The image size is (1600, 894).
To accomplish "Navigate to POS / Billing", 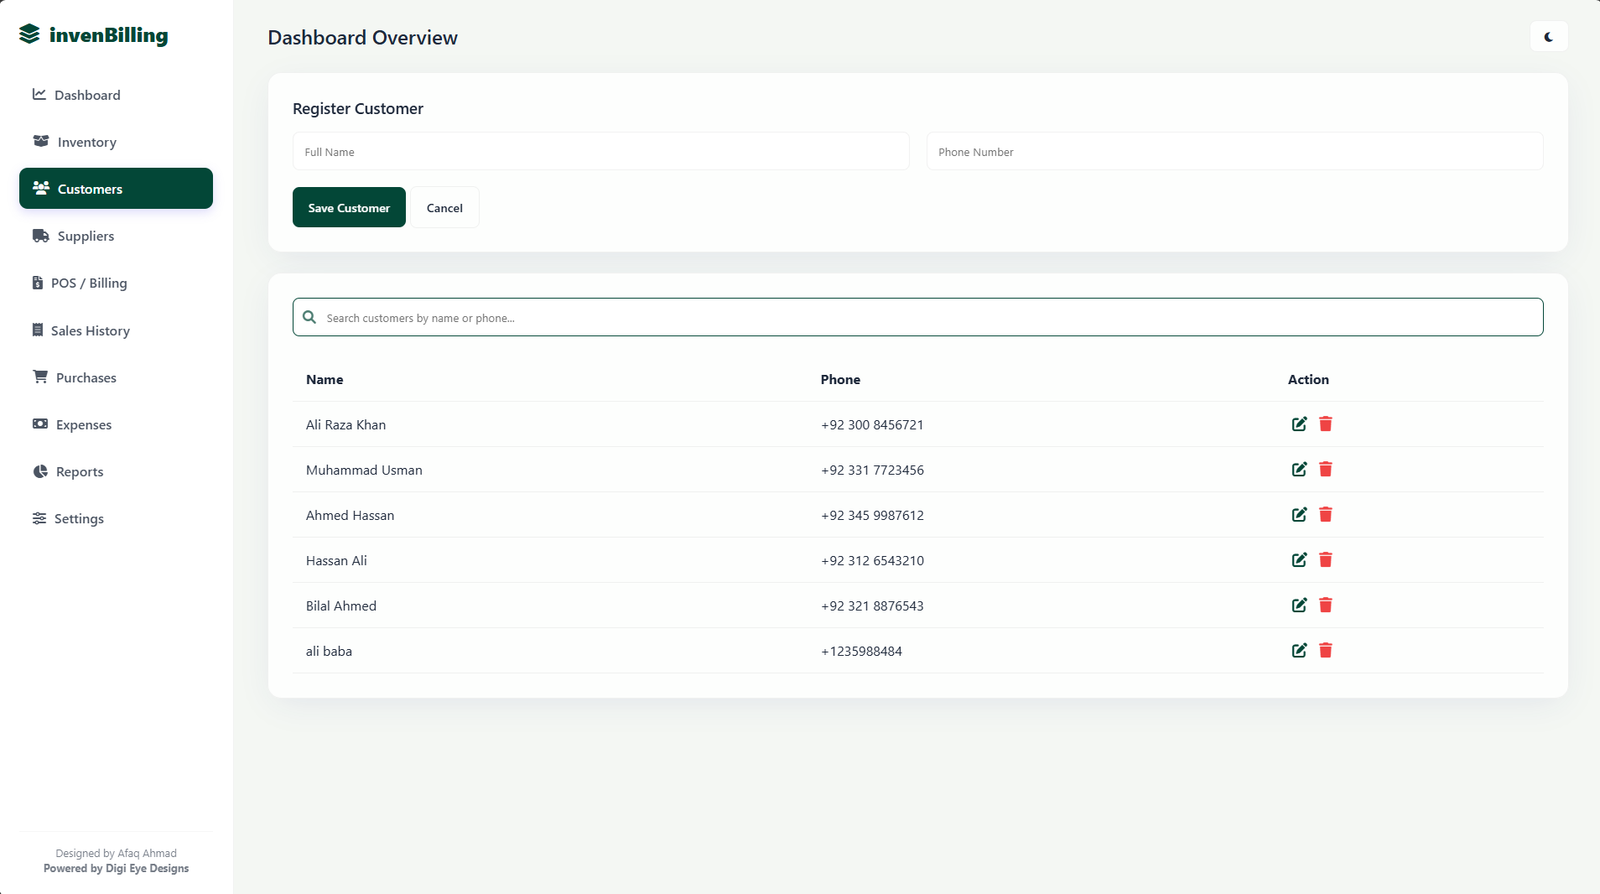I will (x=89, y=283).
